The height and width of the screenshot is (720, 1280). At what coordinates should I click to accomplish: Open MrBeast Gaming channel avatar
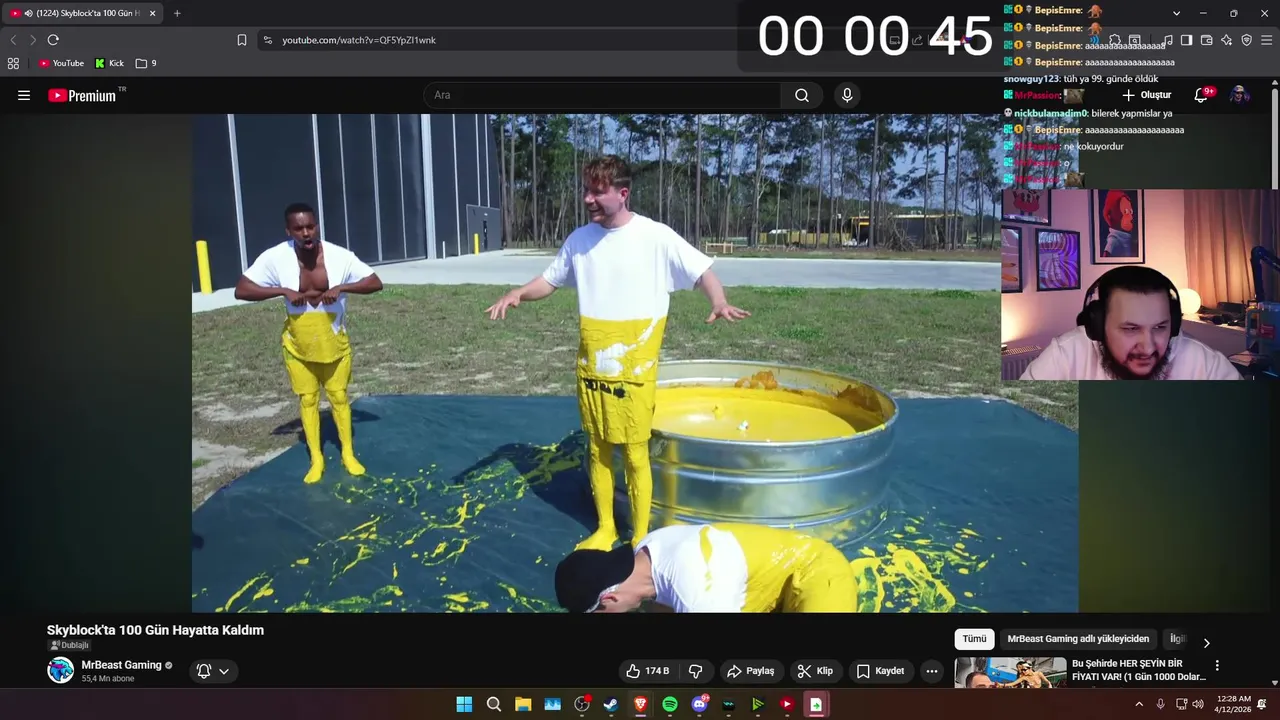tap(61, 670)
